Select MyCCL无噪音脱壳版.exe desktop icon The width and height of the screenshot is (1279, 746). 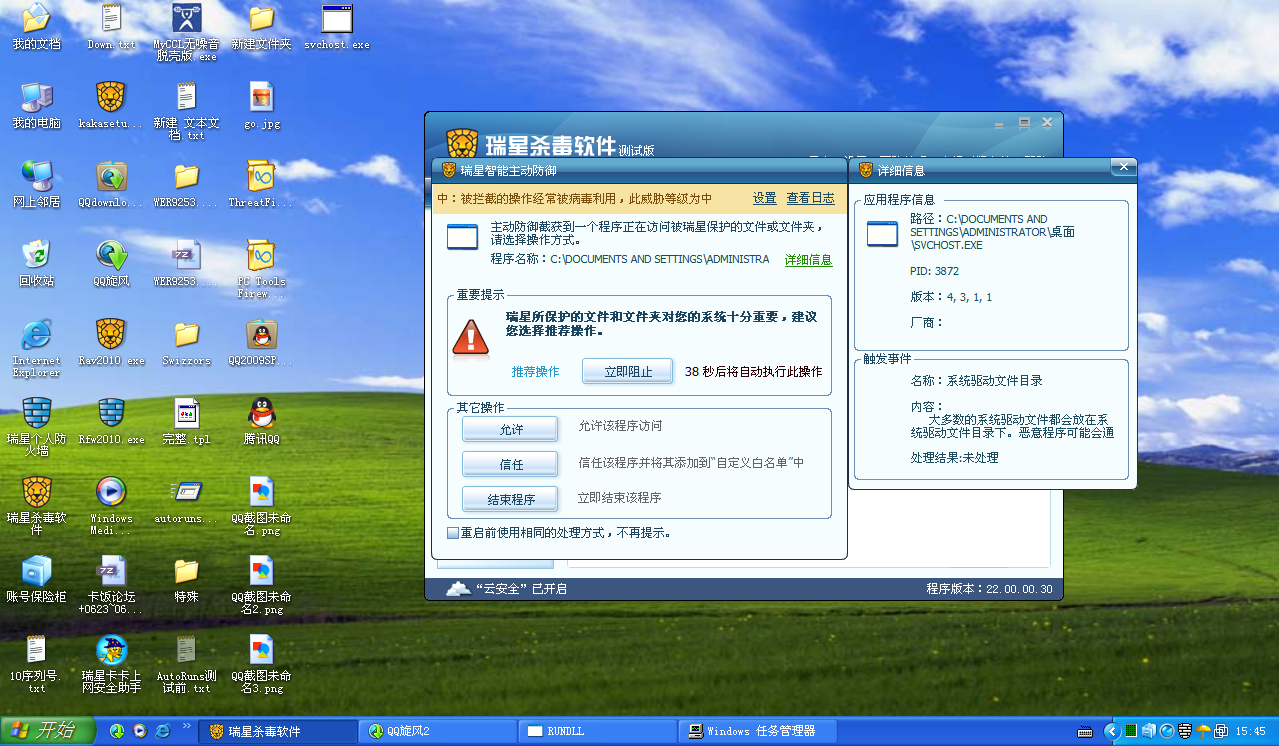(x=186, y=32)
